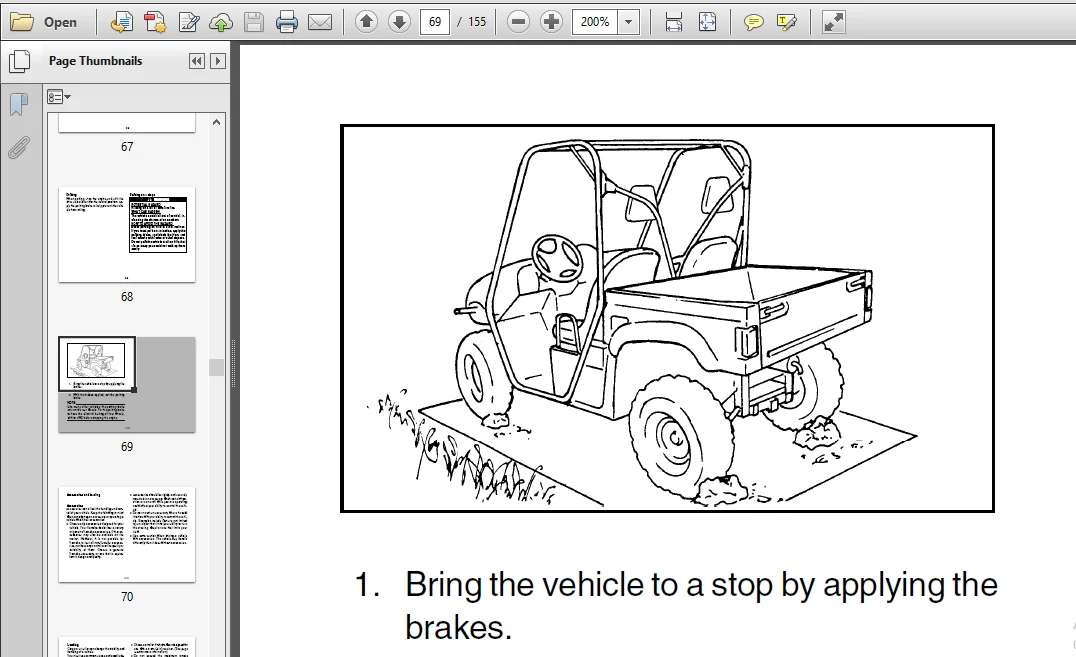The width and height of the screenshot is (1076, 657).
Task: Click the Convert/export PDF icon with gear
Action: (155, 22)
